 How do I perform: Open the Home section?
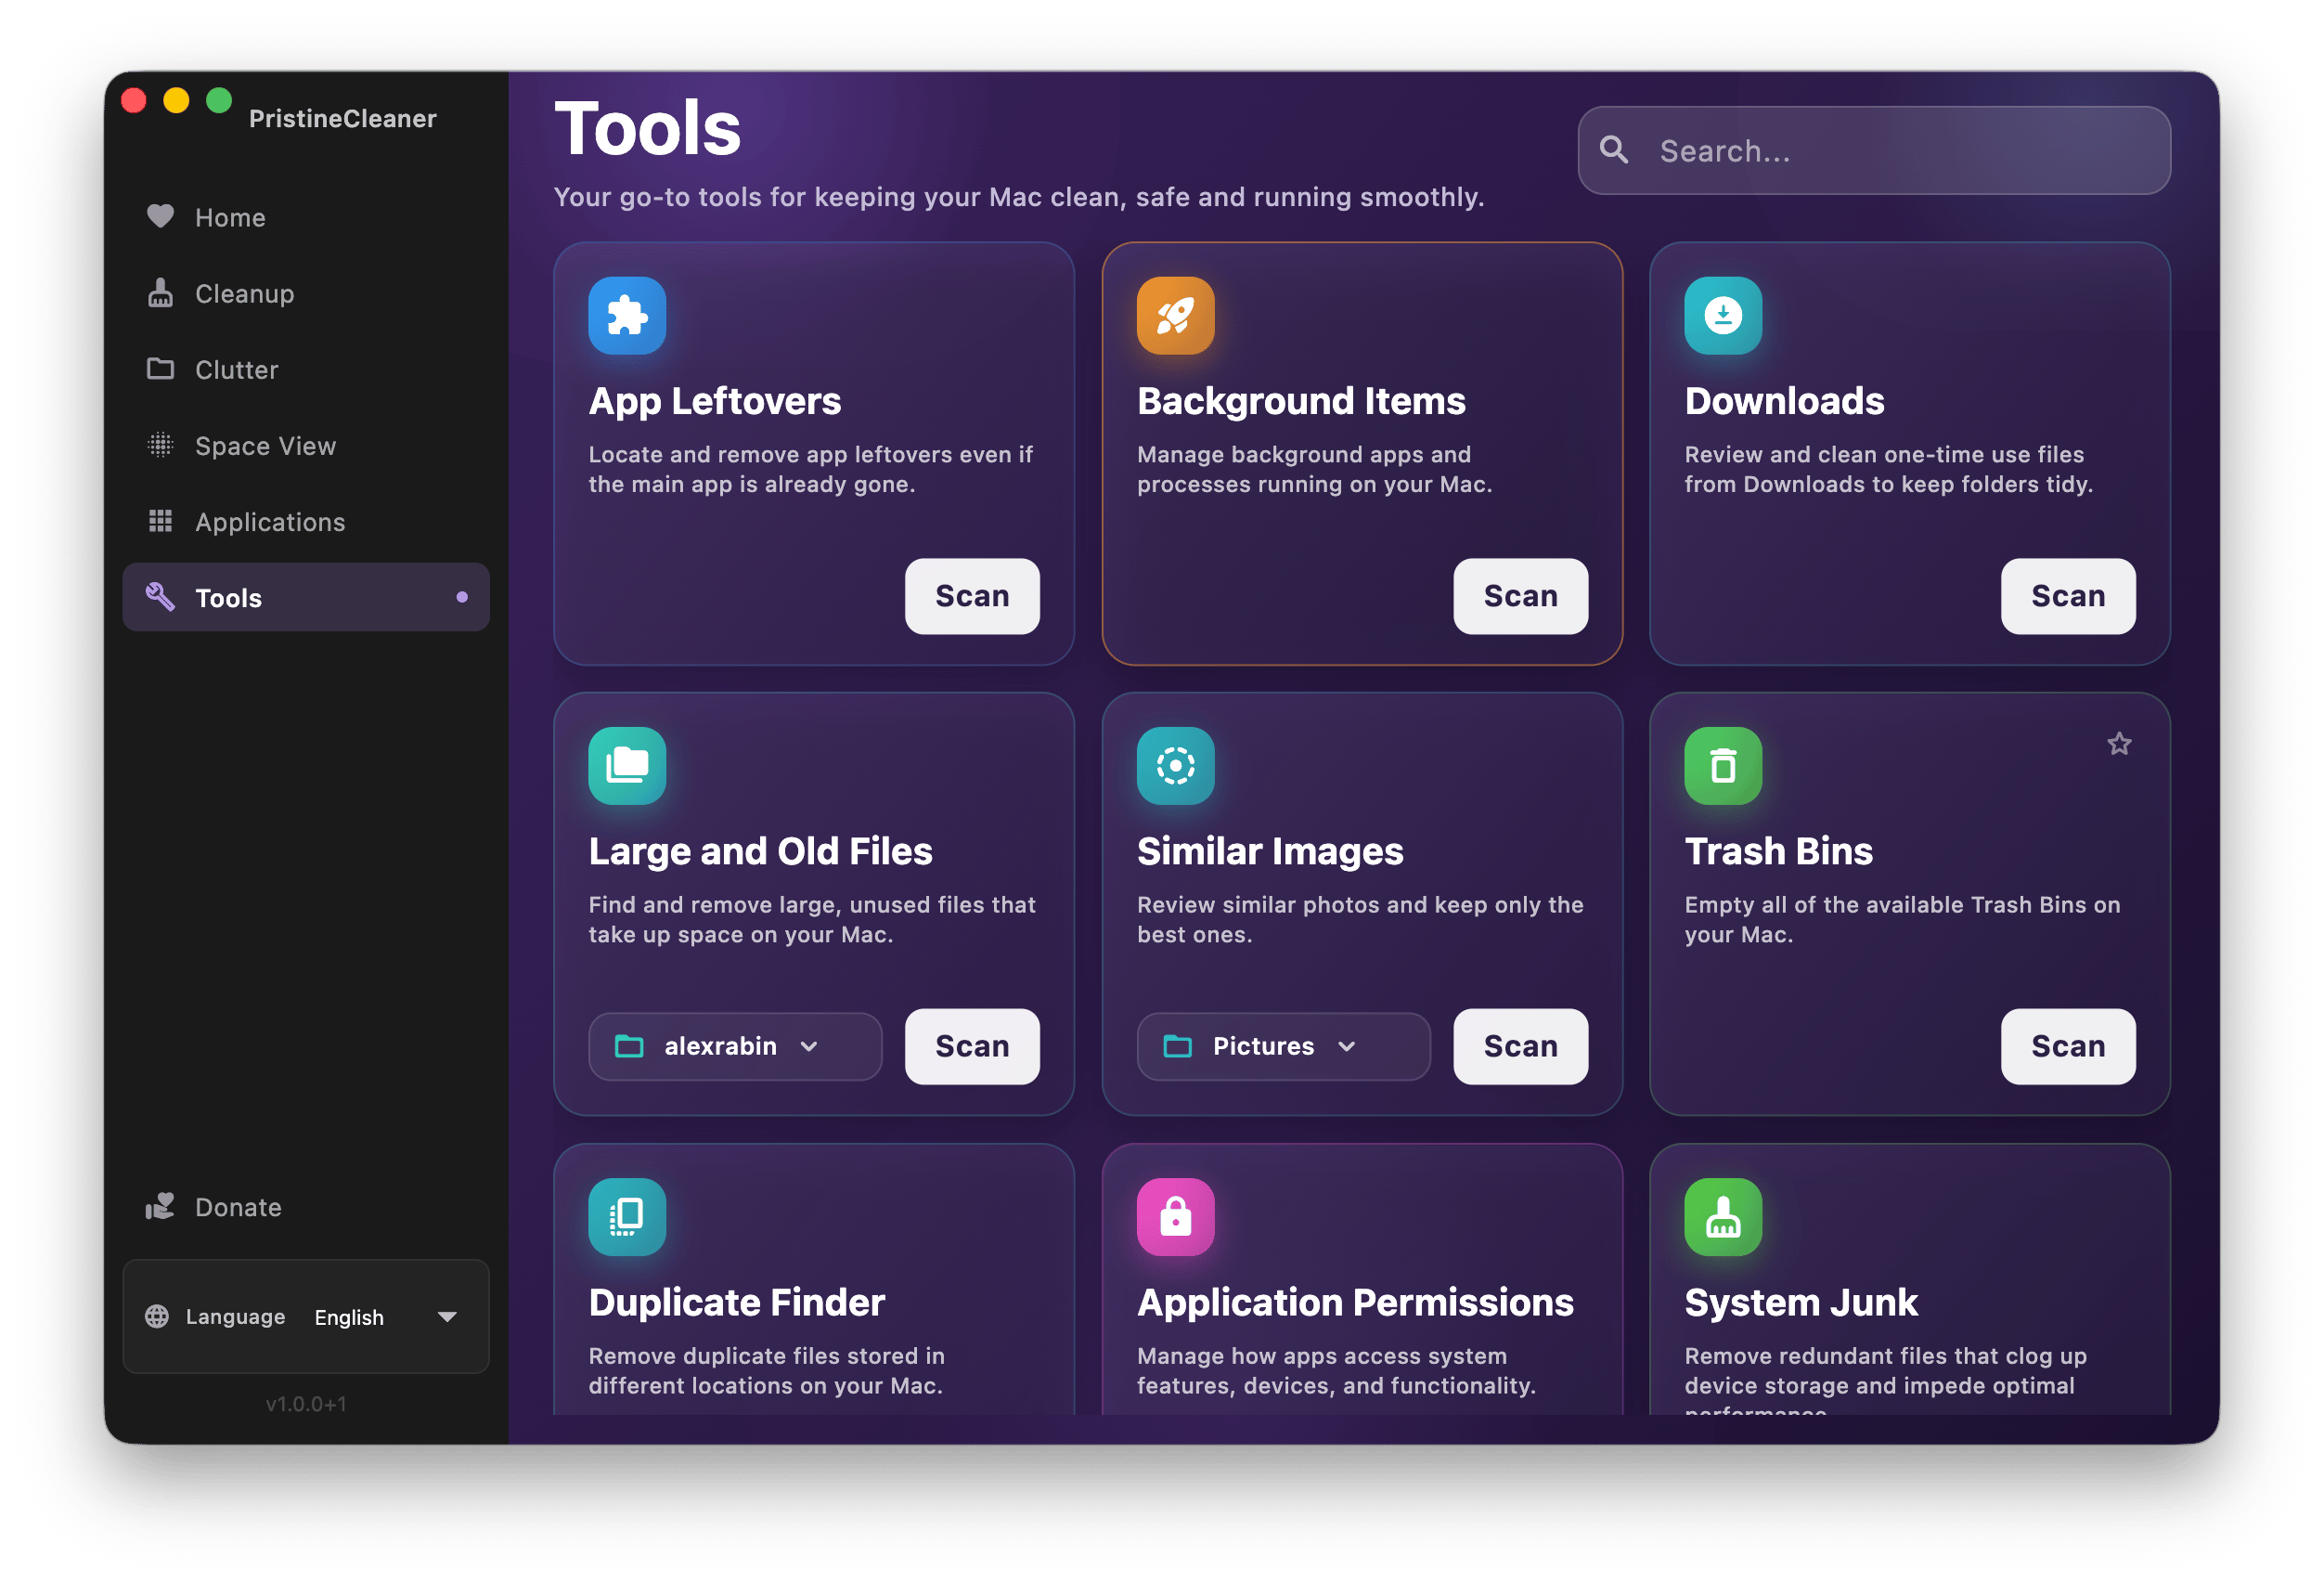tap(306, 217)
